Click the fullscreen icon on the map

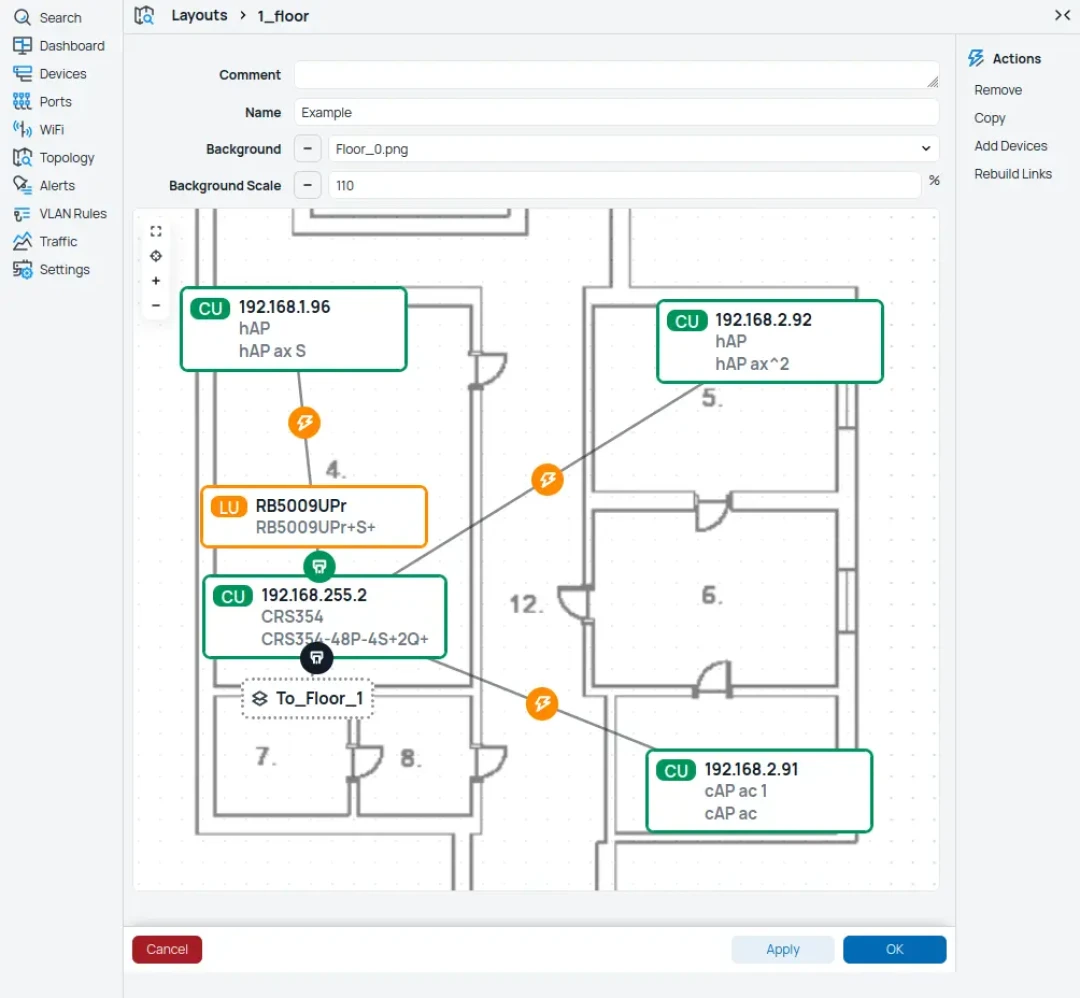(x=156, y=231)
